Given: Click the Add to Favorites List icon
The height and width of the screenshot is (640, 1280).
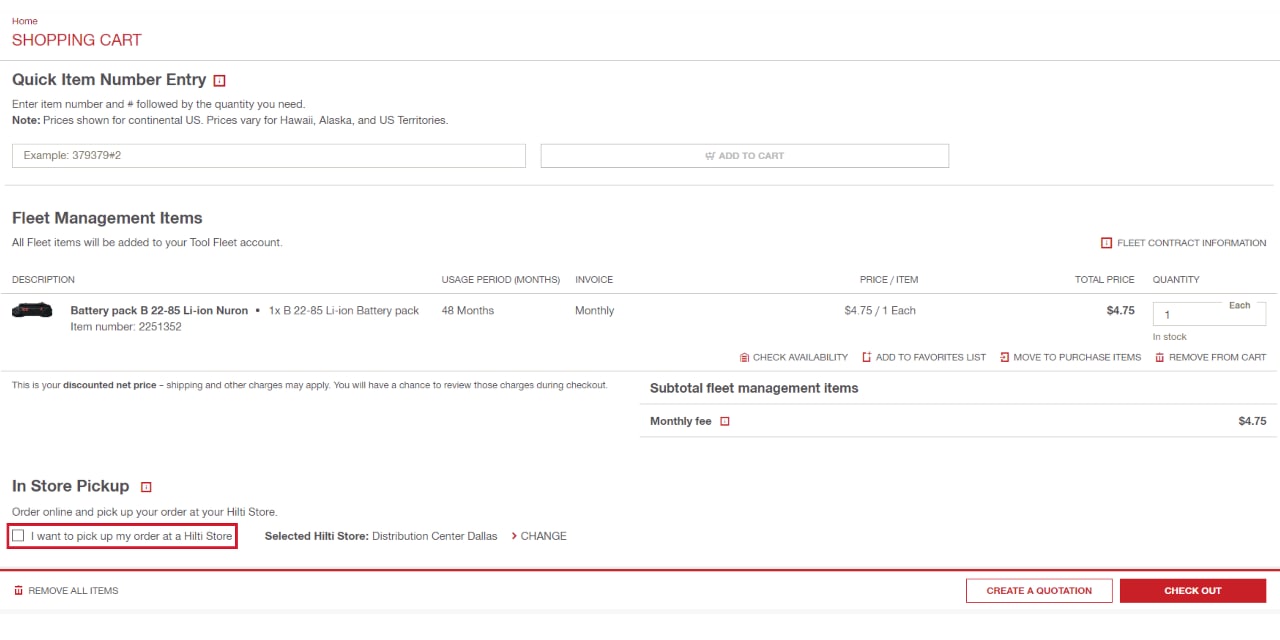Looking at the screenshot, I should 868,357.
